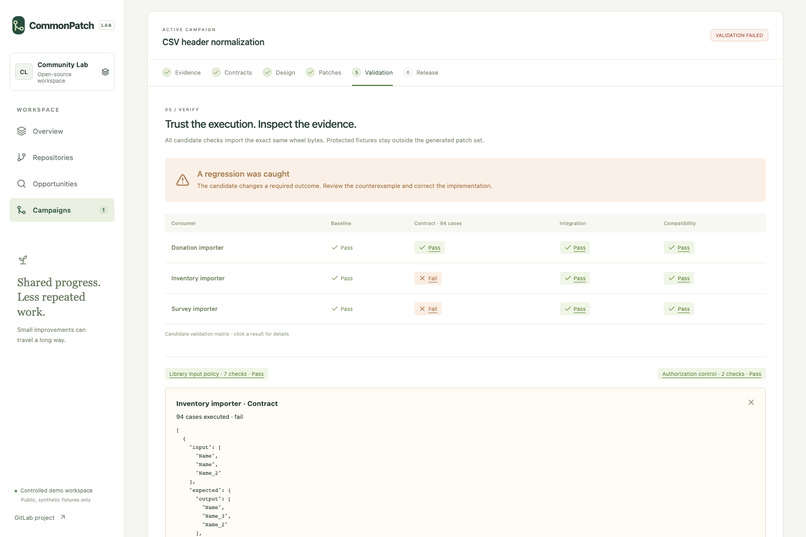Click the Survey importer row label
The height and width of the screenshot is (537, 806).
(194, 309)
